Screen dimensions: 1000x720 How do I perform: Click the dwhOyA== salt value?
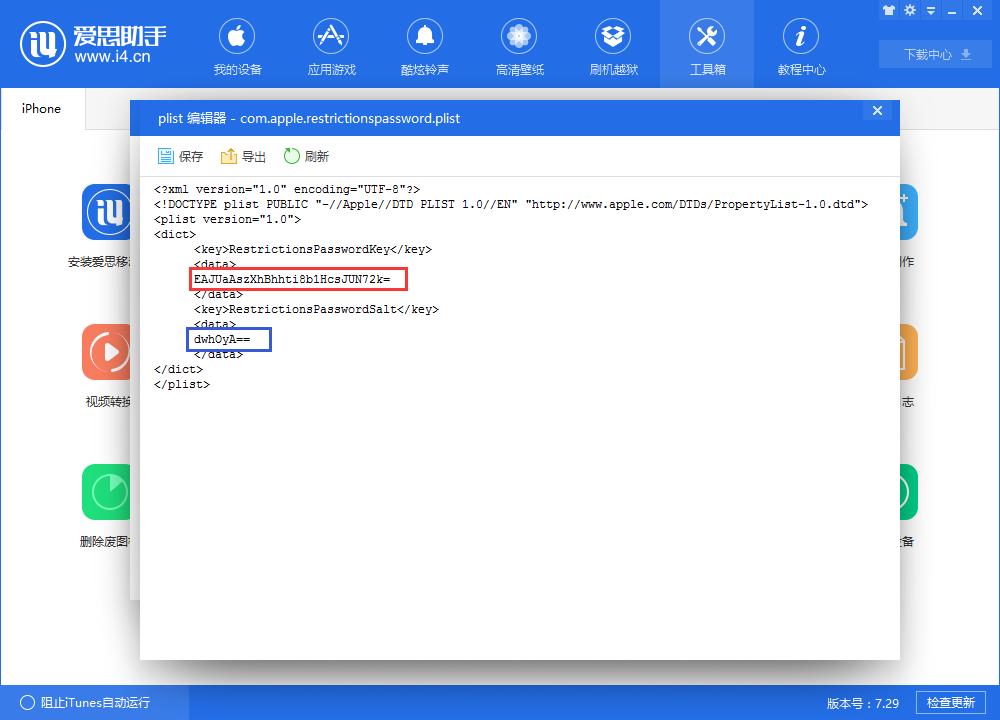pyautogui.click(x=222, y=339)
